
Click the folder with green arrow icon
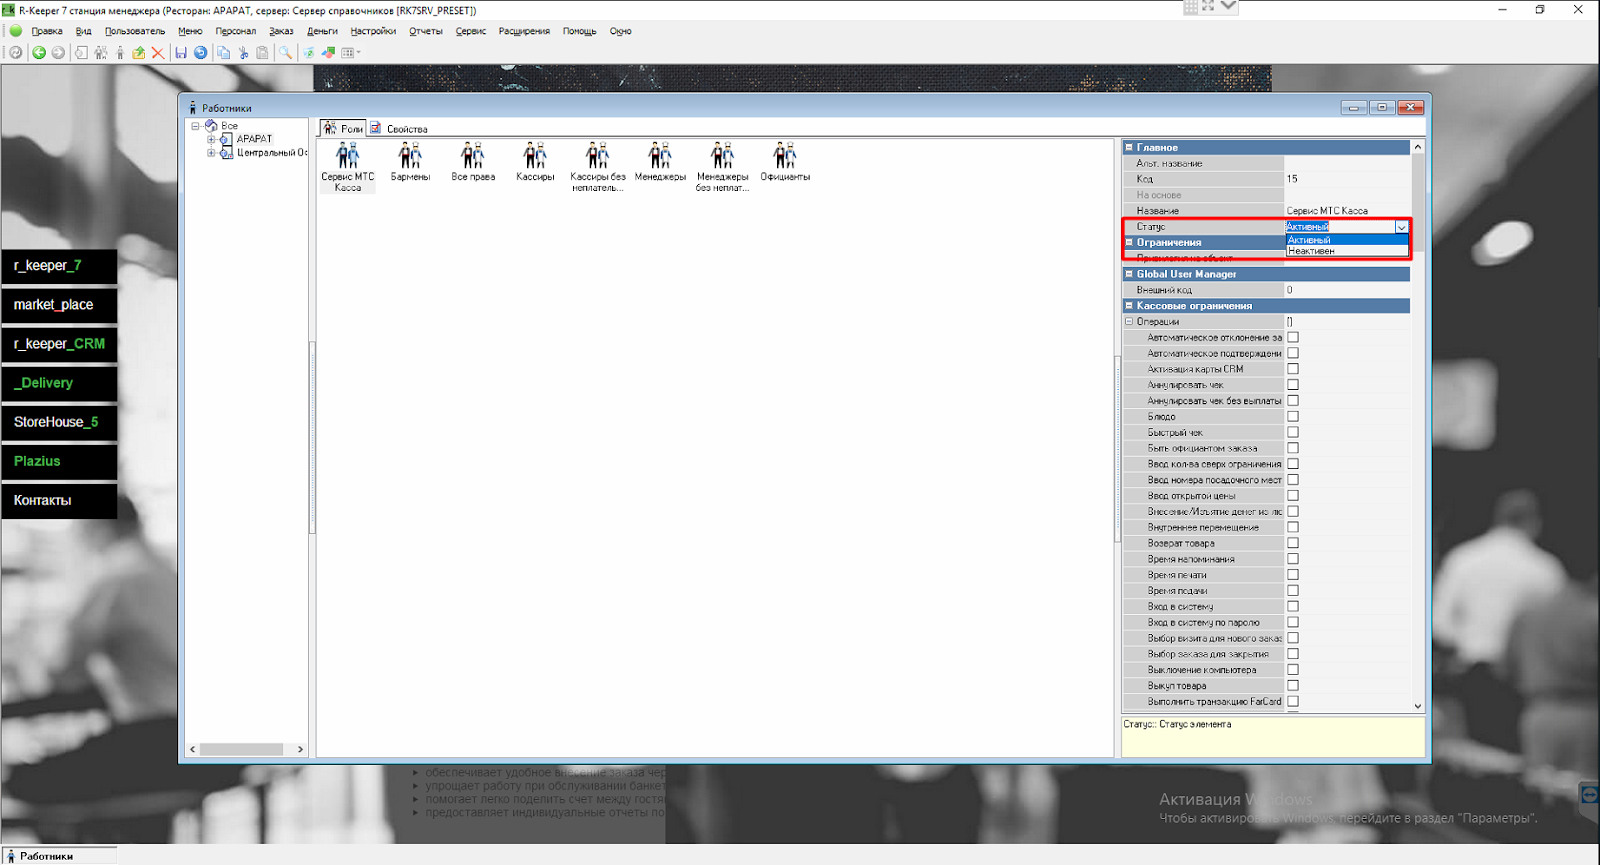pos(139,53)
